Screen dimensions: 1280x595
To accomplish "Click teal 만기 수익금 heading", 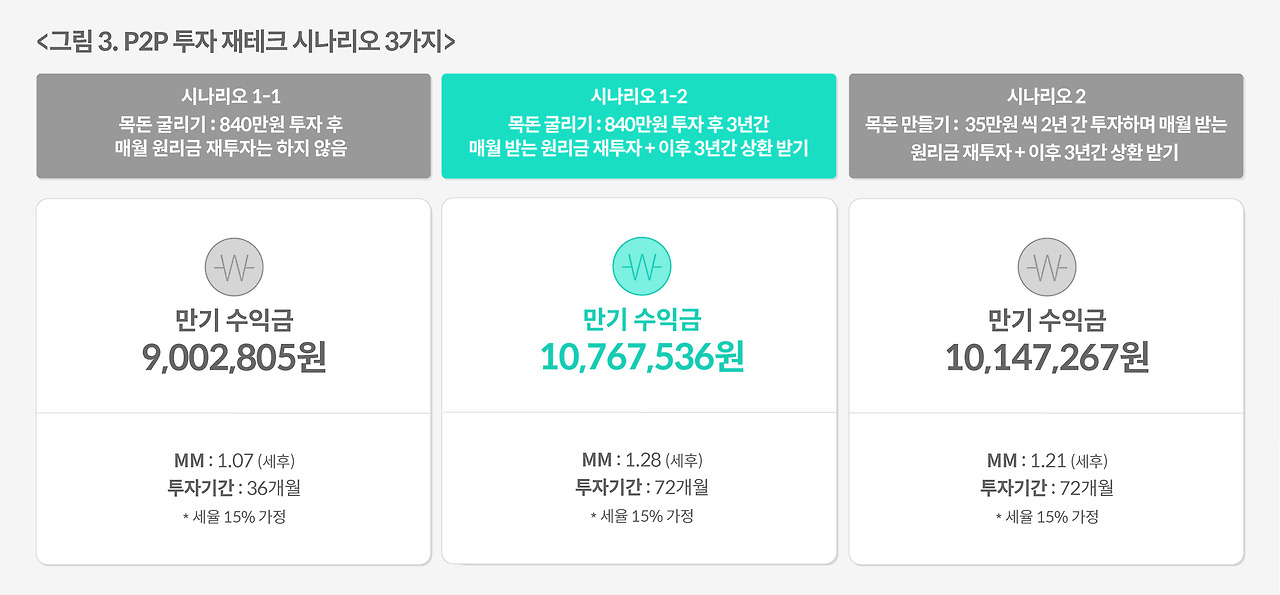I will coord(641,320).
